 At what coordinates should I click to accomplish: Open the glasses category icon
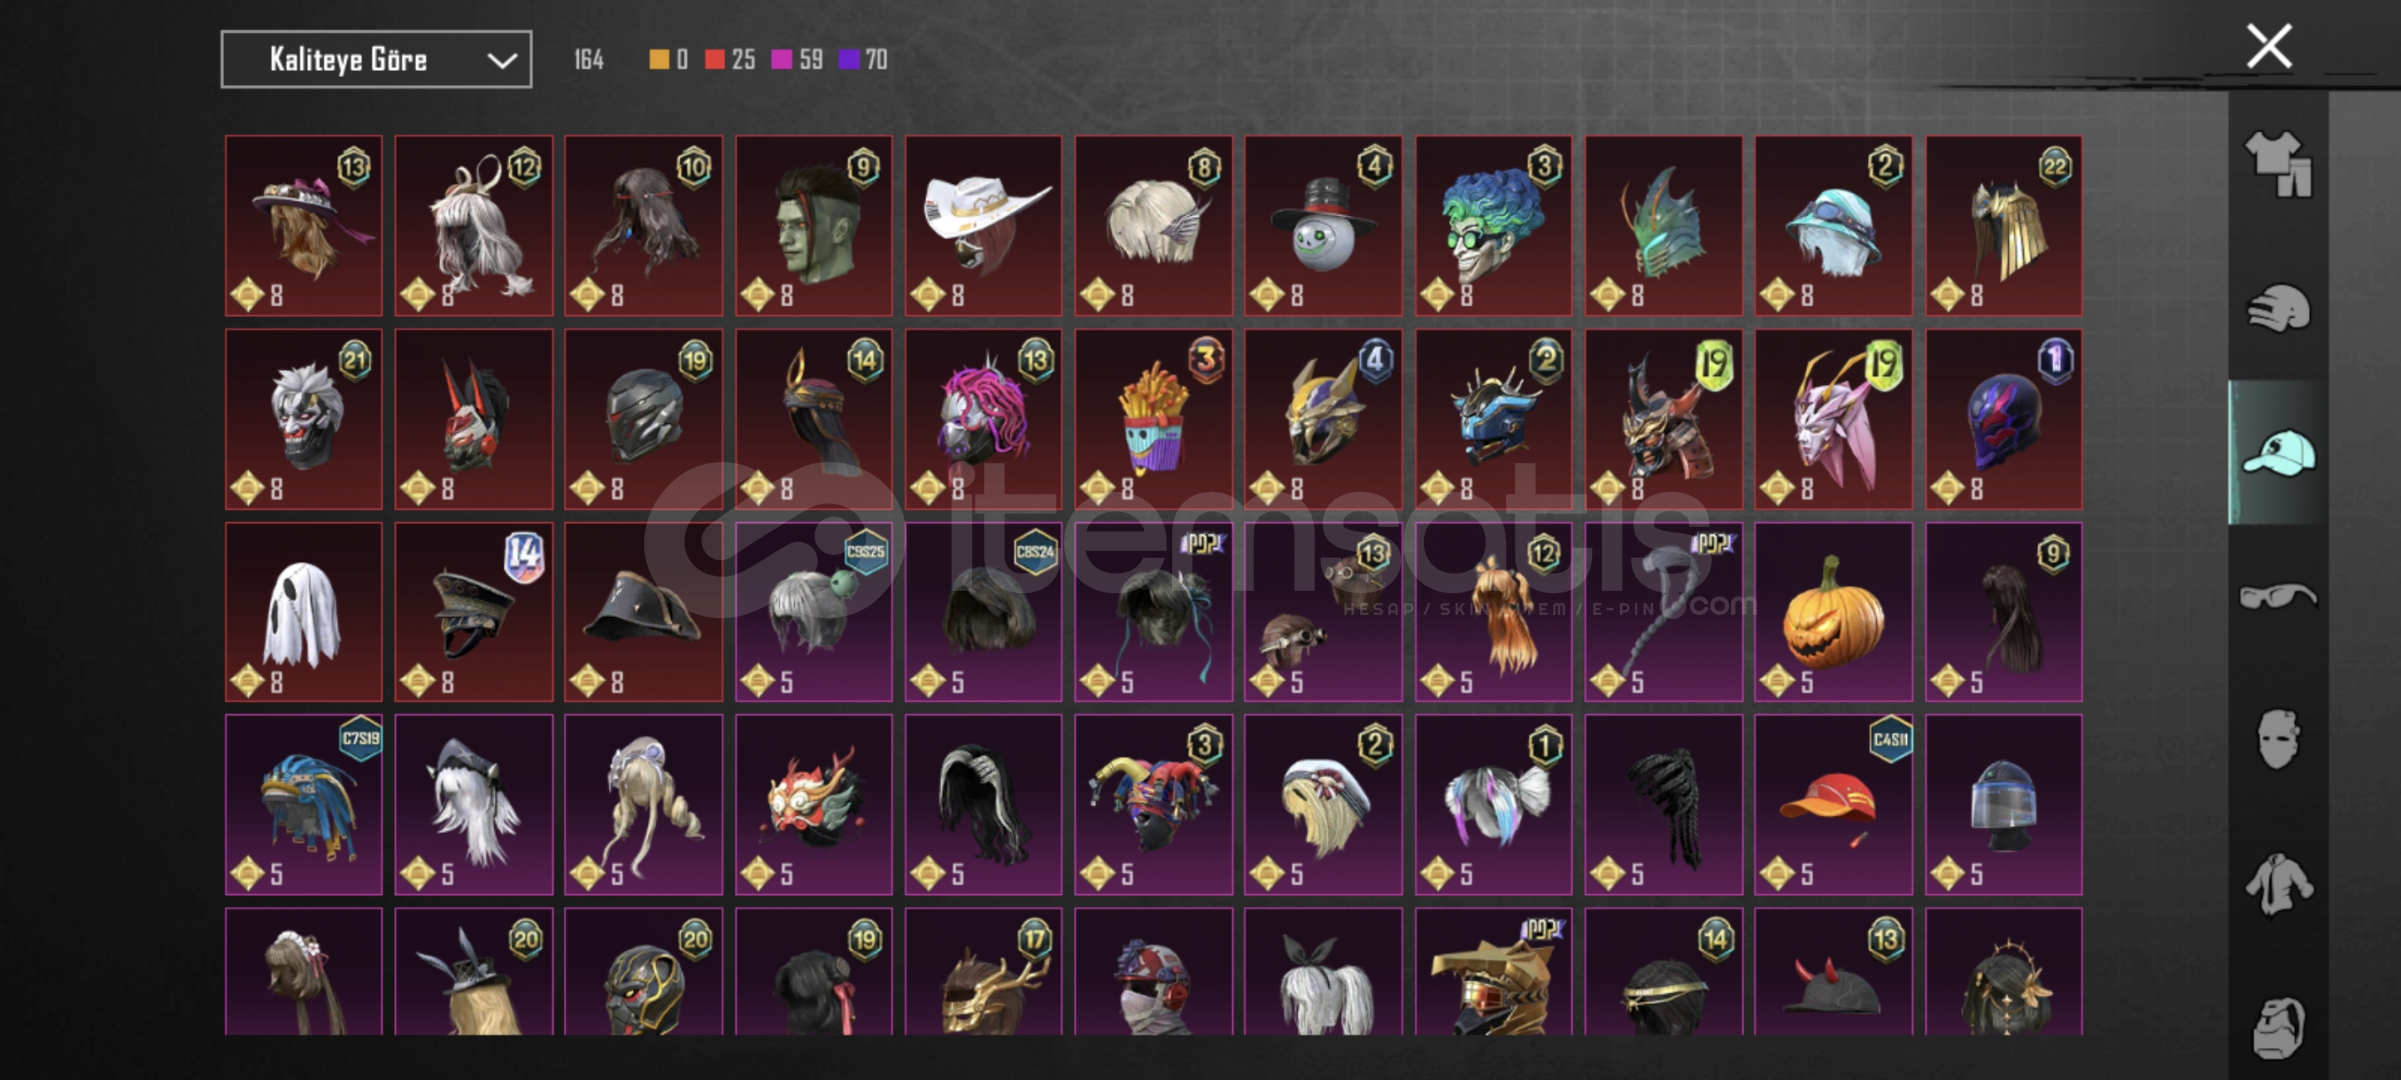pos(2278,596)
